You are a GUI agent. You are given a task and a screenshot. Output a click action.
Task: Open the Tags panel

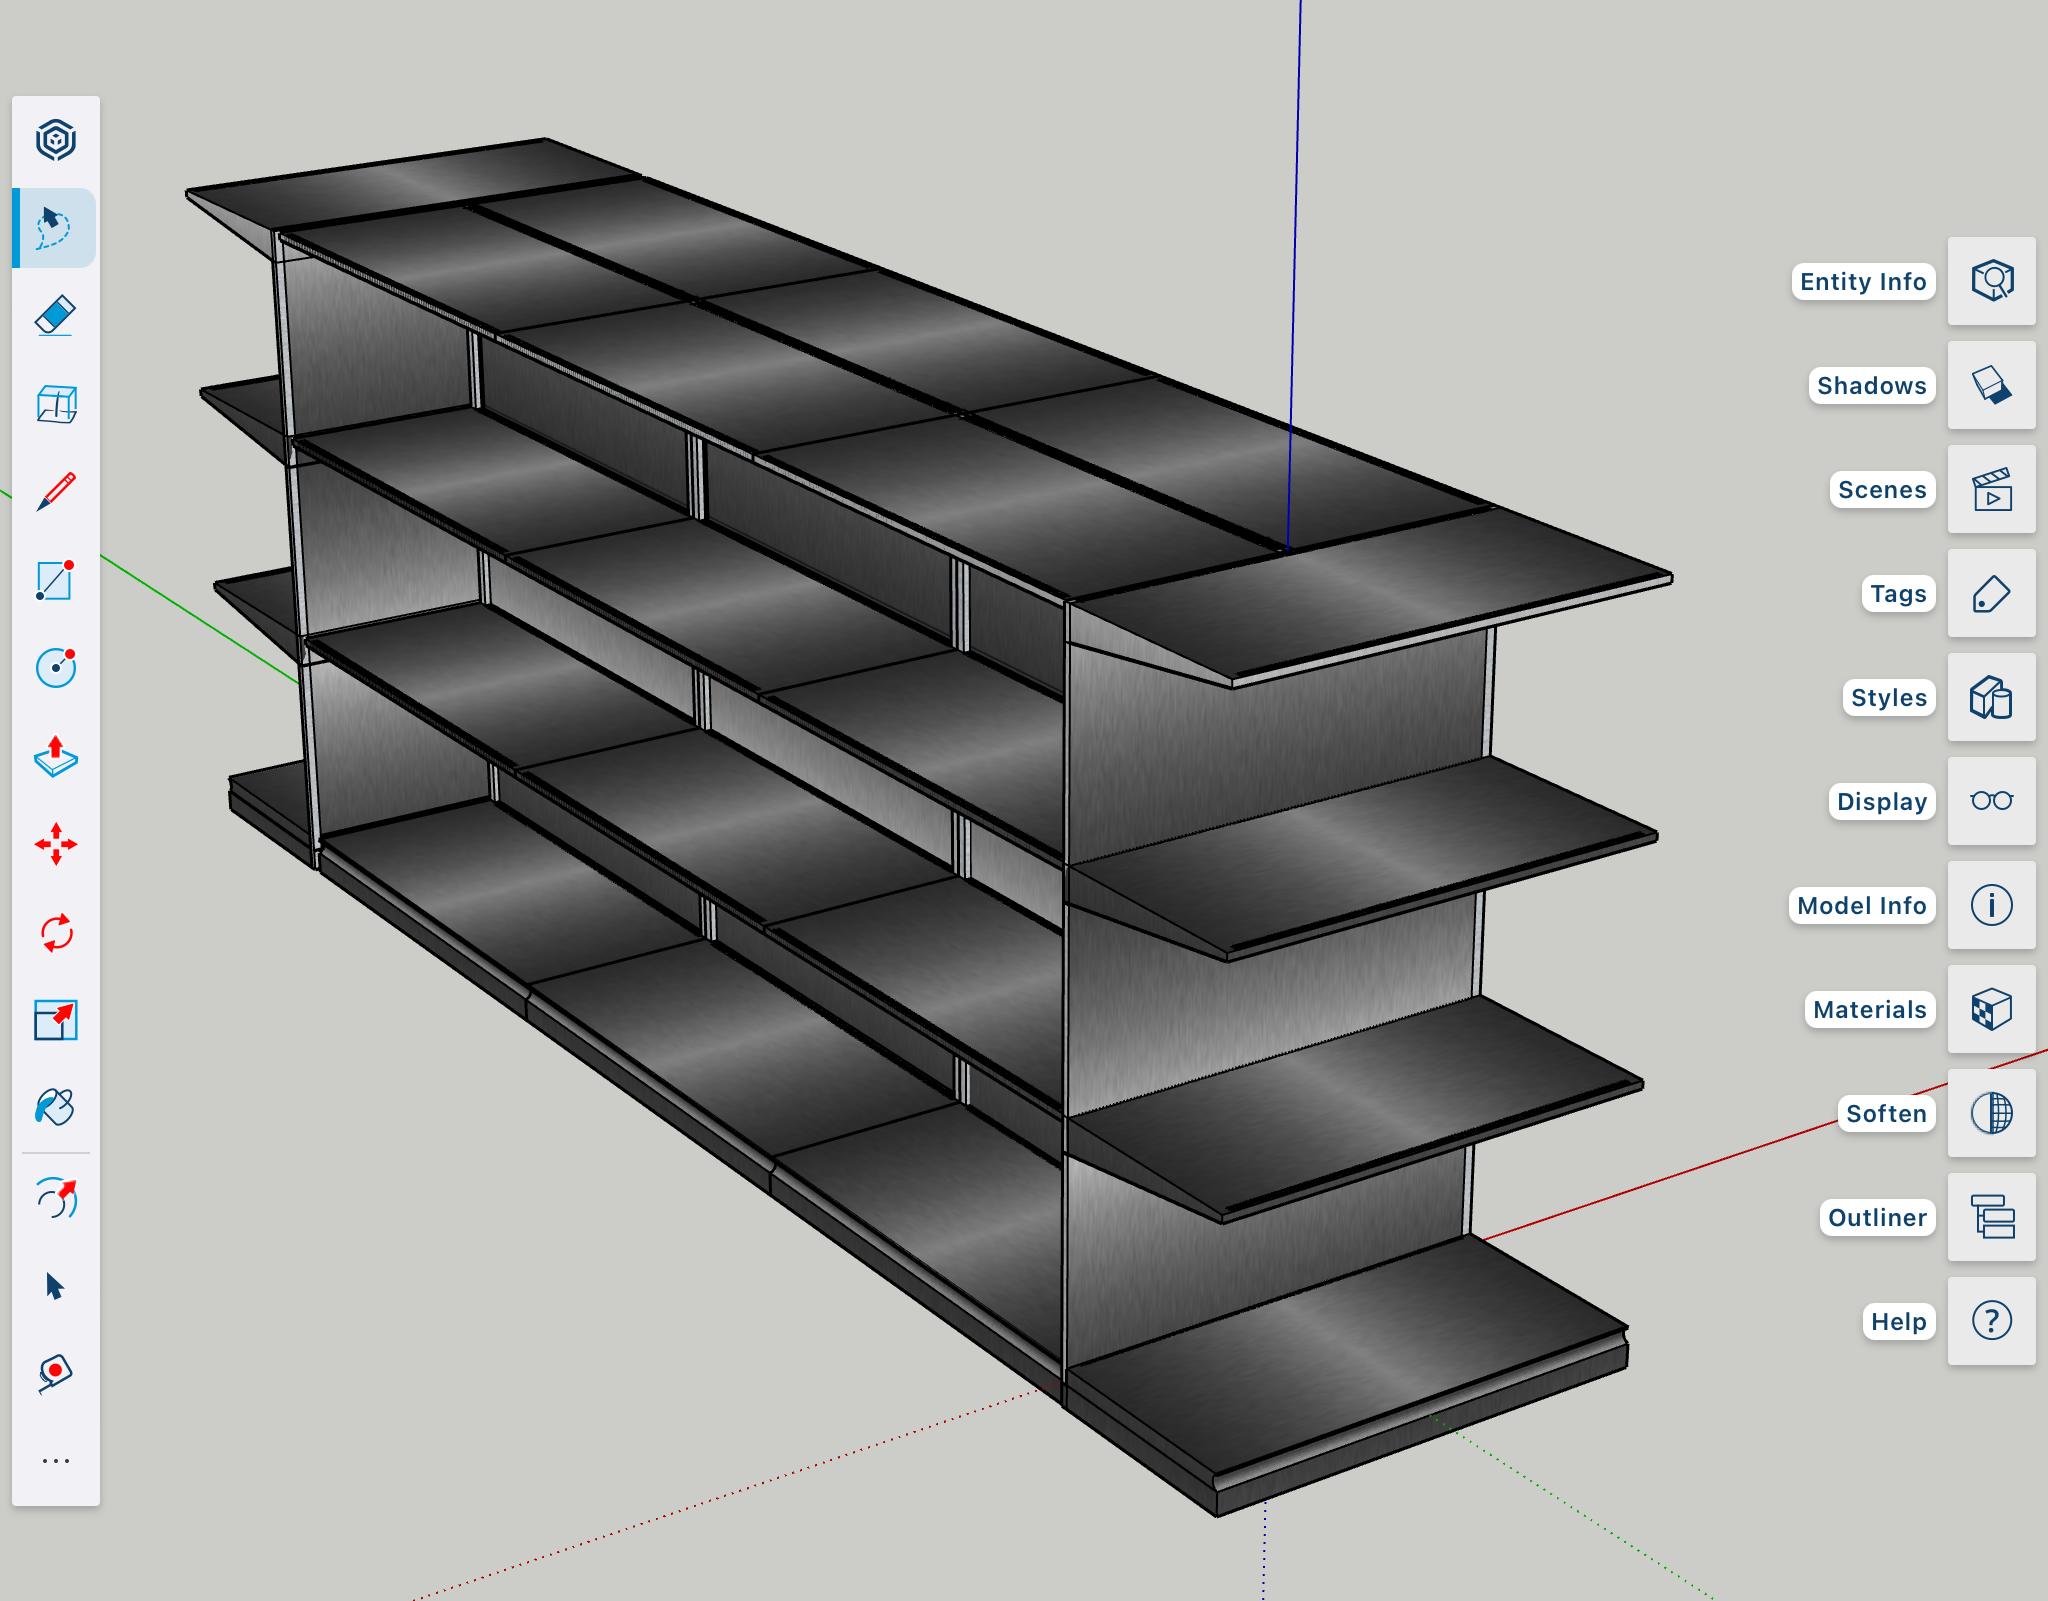[x=1991, y=594]
